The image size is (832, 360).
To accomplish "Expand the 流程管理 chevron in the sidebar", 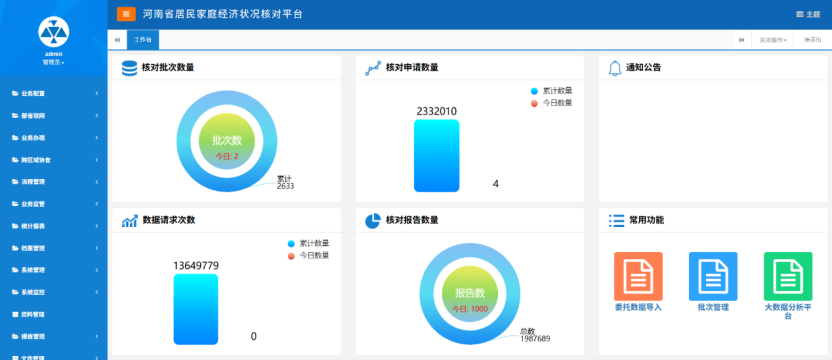I will click(97, 182).
